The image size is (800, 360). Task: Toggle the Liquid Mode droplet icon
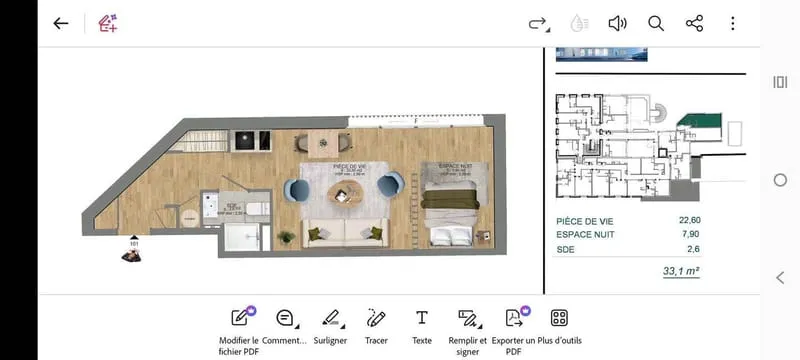tap(579, 23)
